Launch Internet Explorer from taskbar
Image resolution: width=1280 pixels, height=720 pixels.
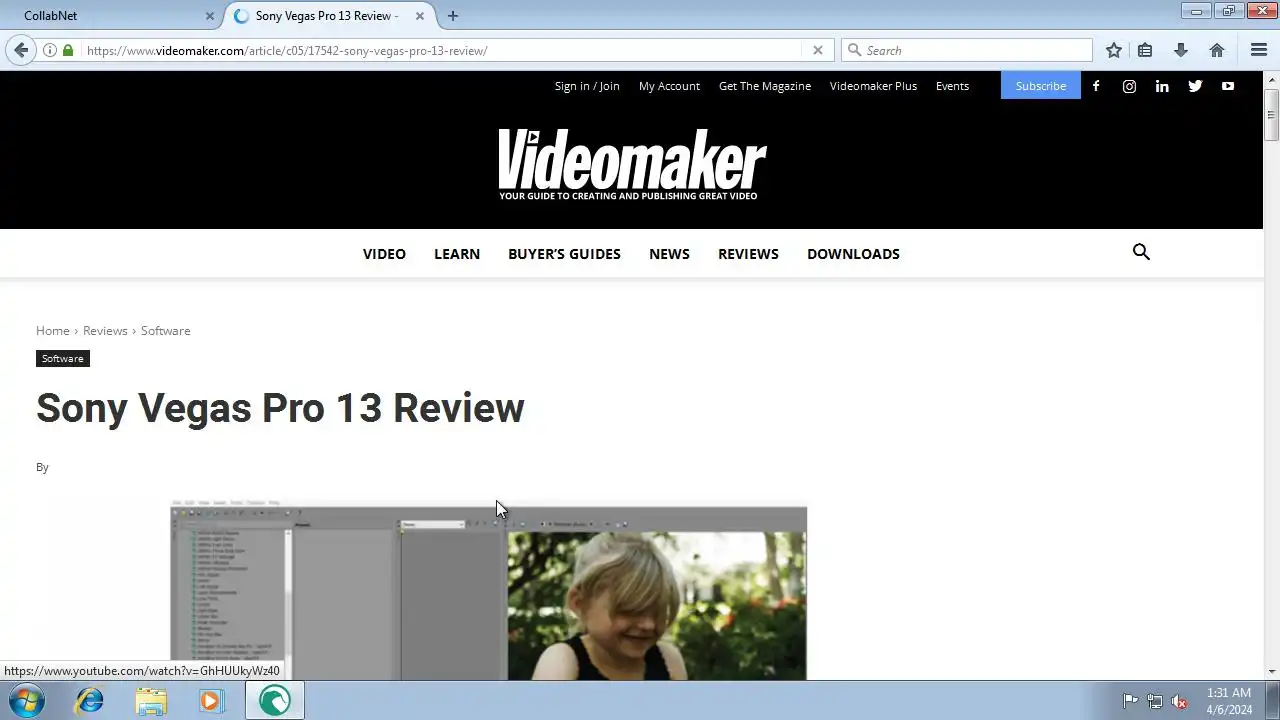tap(90, 701)
